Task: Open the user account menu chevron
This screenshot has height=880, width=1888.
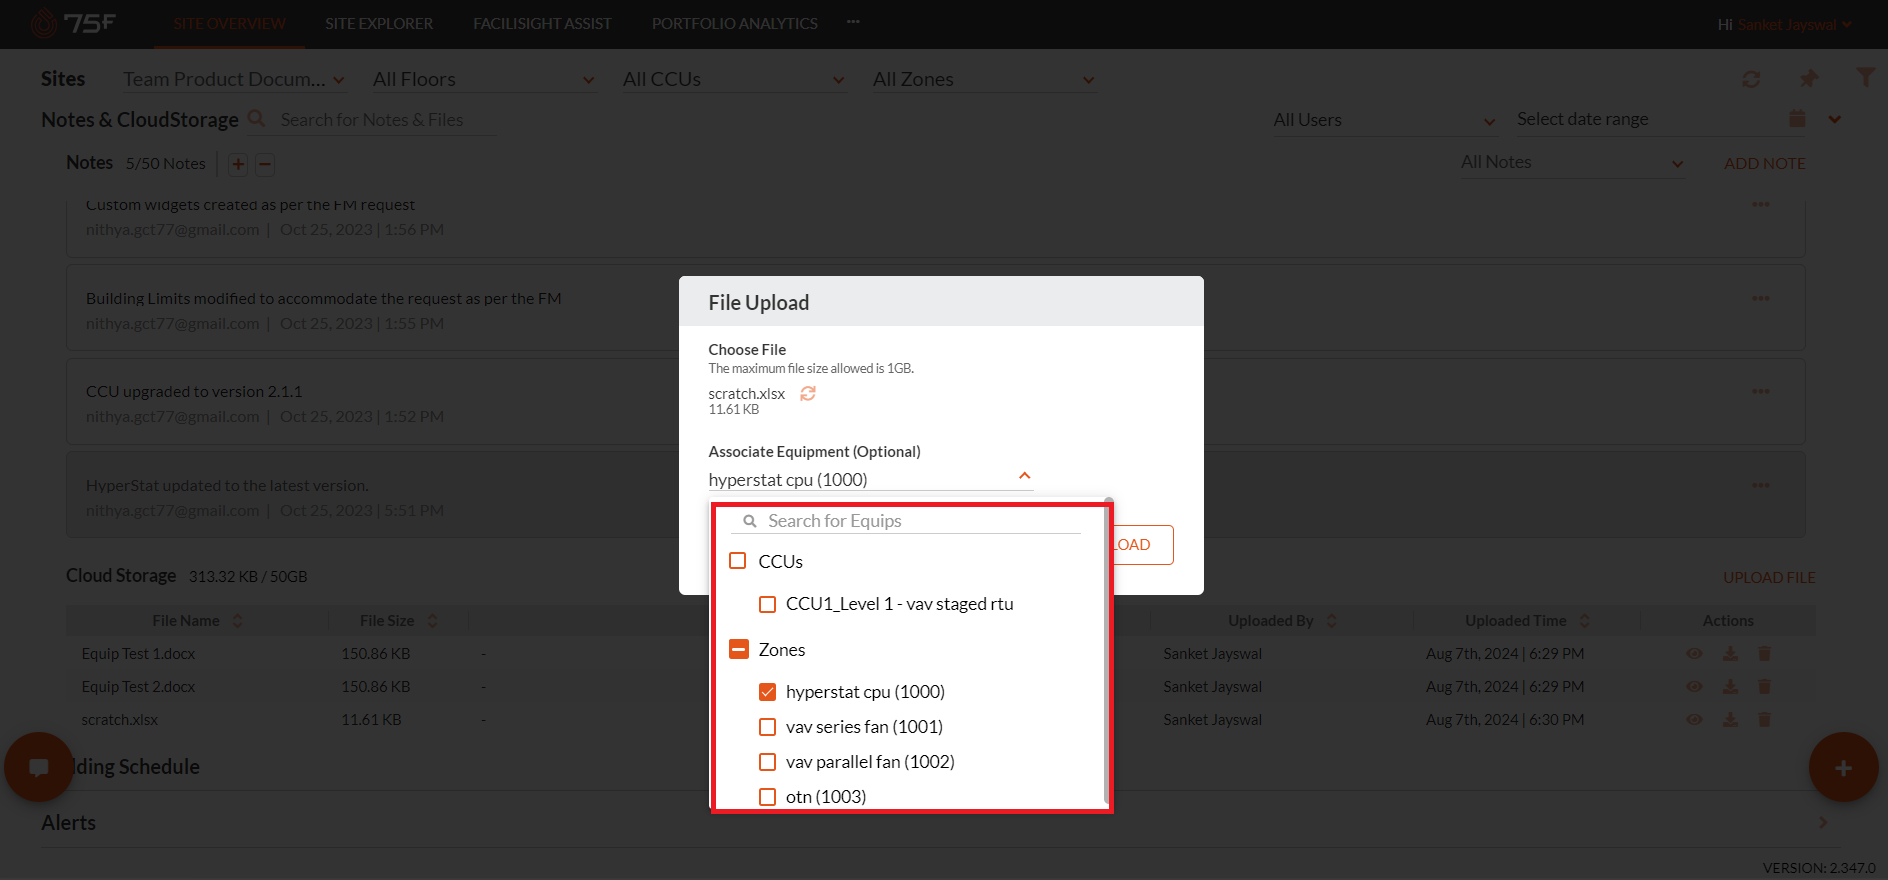Action: 1847,25
